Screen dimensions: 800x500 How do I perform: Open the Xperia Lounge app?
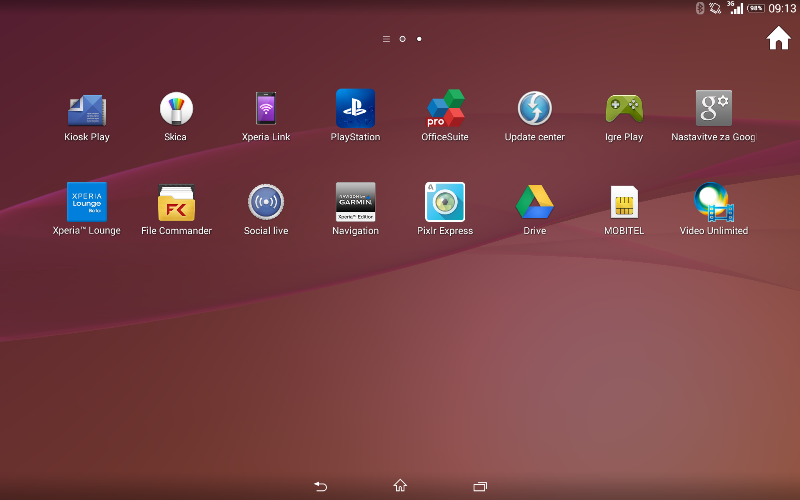87,202
